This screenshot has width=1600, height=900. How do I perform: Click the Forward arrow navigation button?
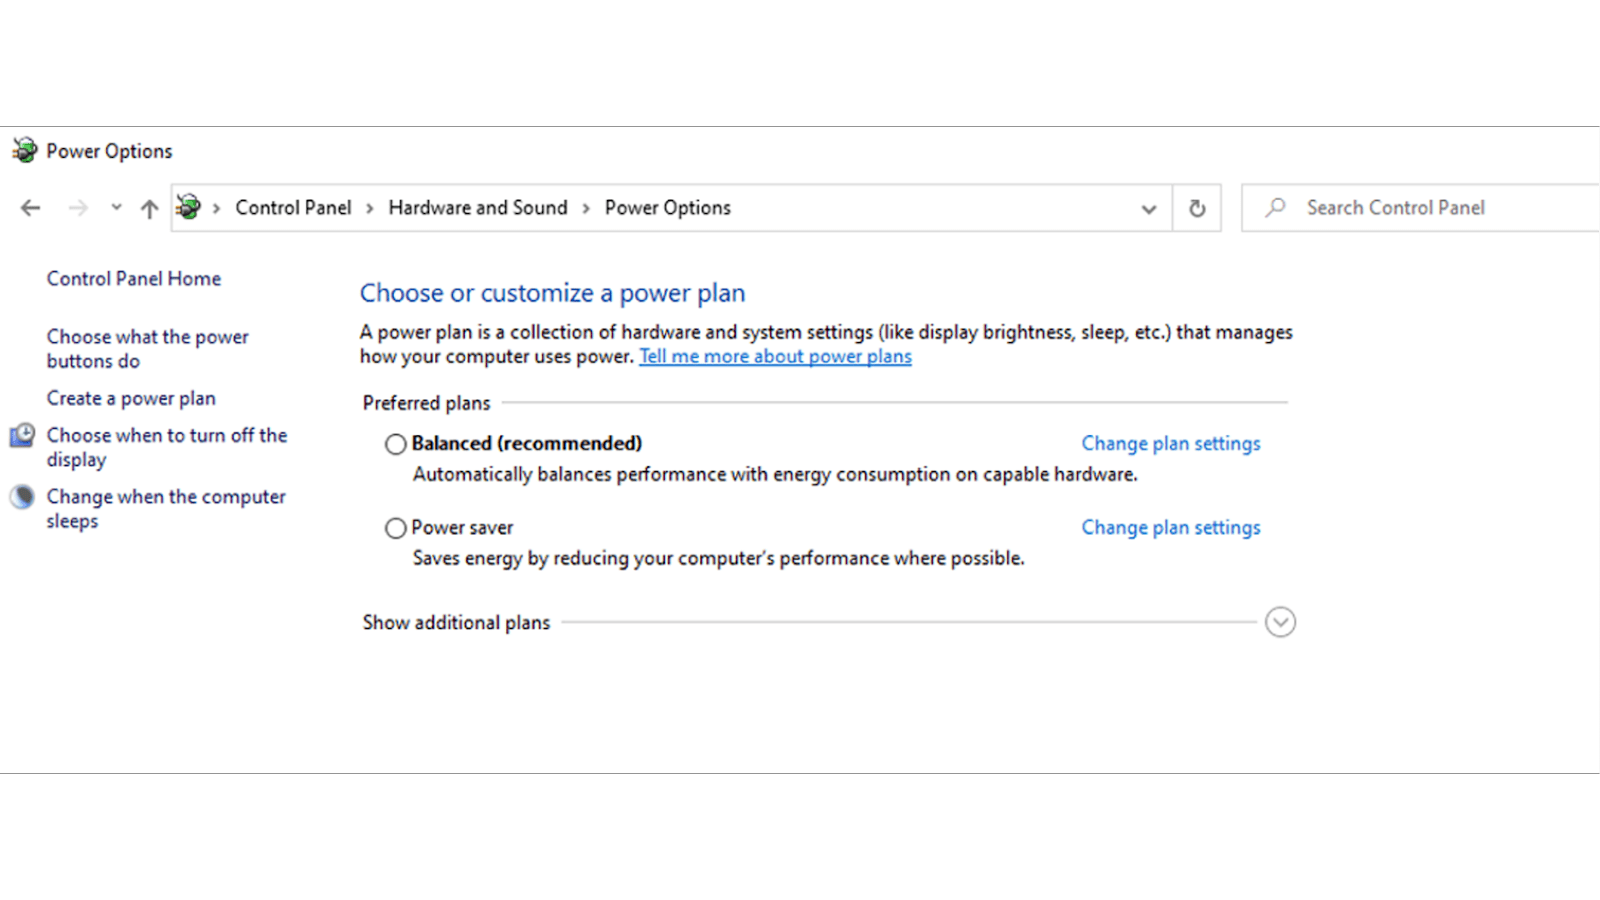78,208
